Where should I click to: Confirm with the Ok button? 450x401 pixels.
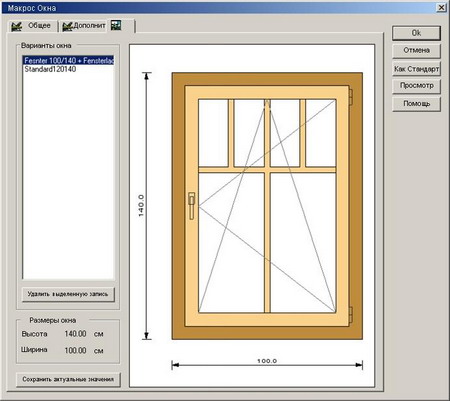pyautogui.click(x=416, y=33)
